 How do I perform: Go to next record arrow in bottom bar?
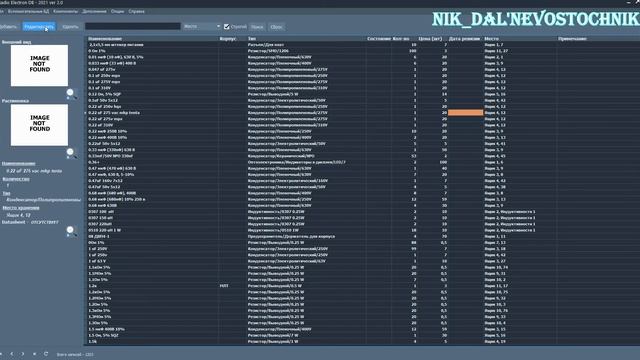pos(22,354)
